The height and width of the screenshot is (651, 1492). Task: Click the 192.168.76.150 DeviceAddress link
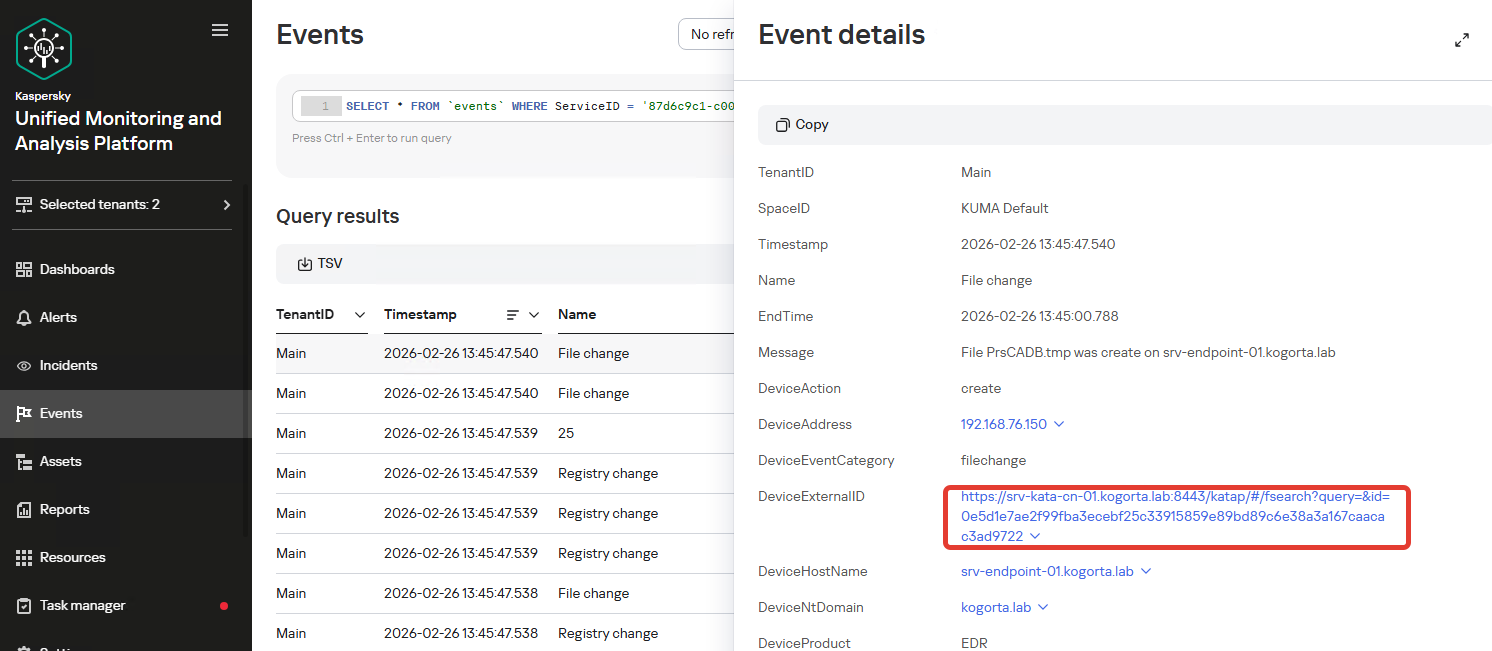click(x=1004, y=424)
